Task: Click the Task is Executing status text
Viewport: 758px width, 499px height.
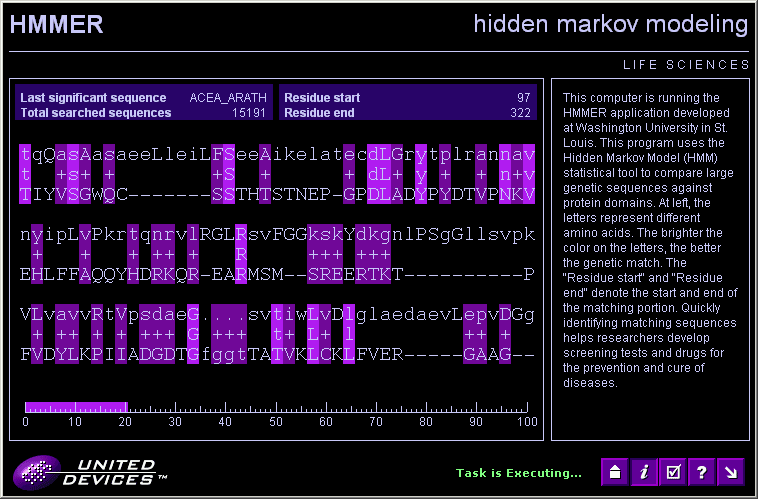Action: click(x=519, y=473)
